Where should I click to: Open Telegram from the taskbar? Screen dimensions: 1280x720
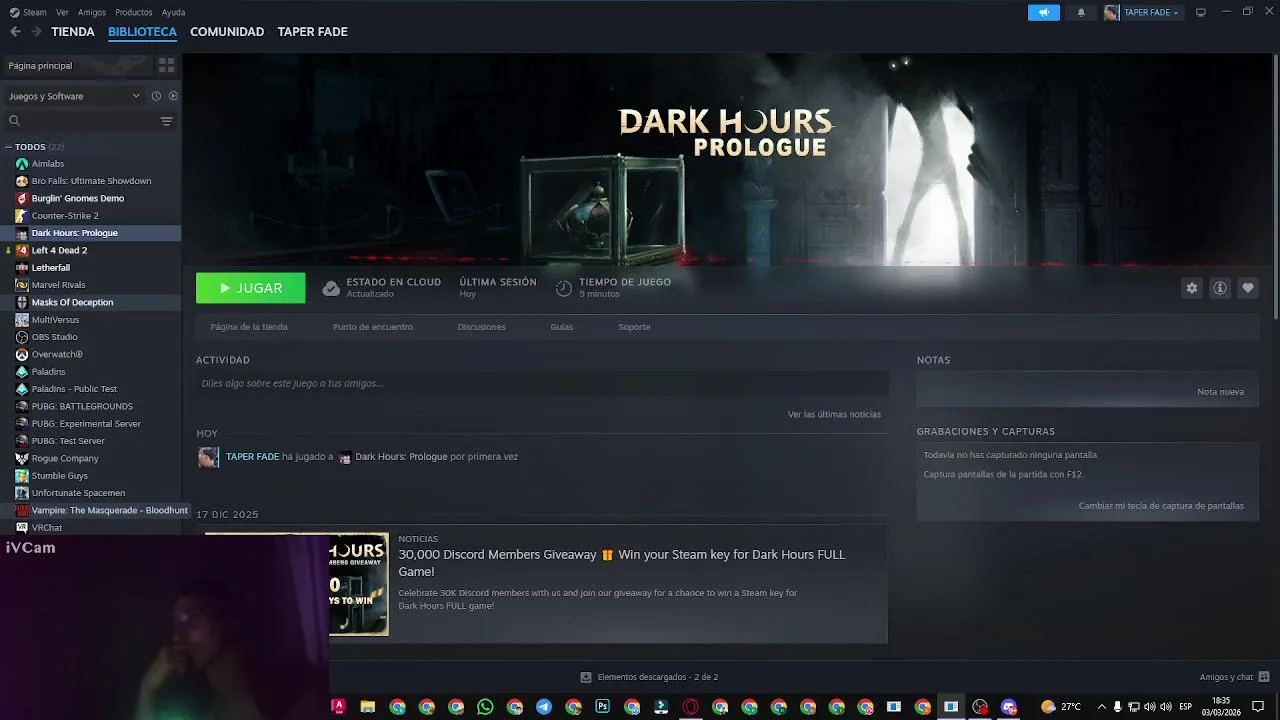click(x=543, y=707)
